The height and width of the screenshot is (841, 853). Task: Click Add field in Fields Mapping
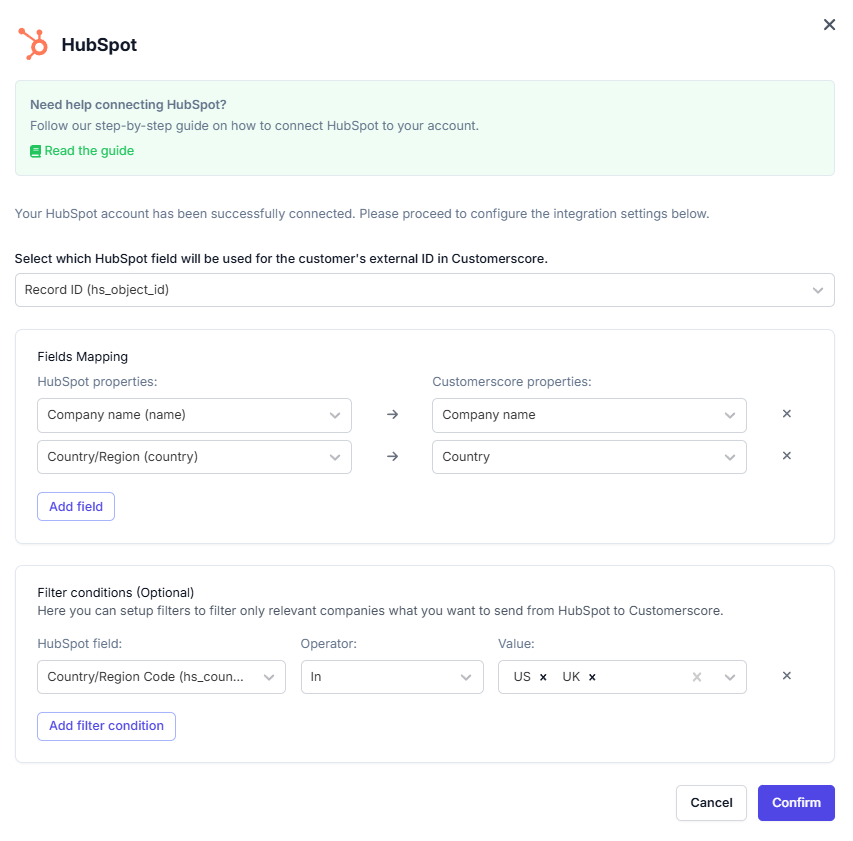click(x=75, y=506)
